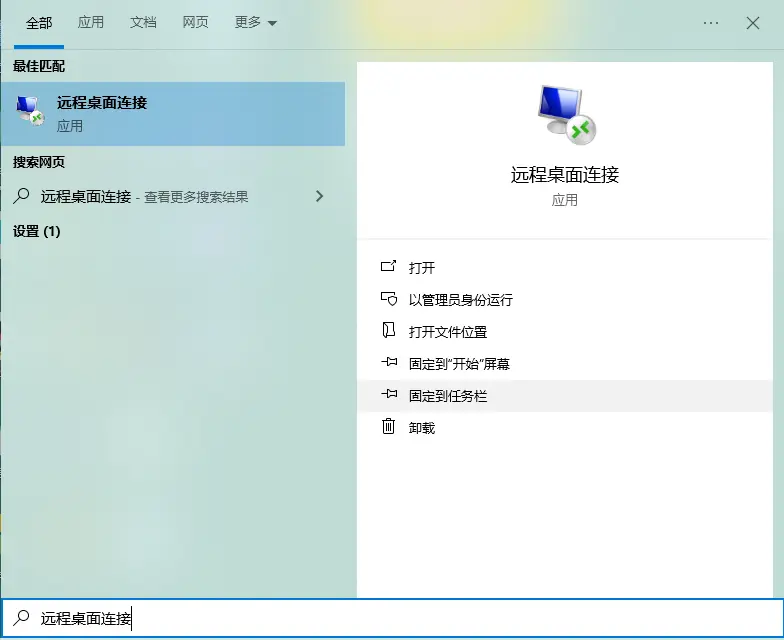Image resolution: width=784 pixels, height=640 pixels.
Task: Click the Remote Desktop Connection icon in best match
Action: [x=30, y=113]
